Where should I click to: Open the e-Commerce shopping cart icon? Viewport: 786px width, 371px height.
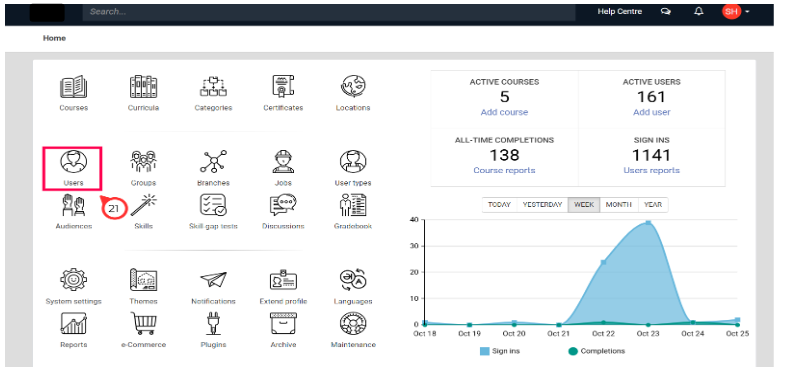tap(143, 323)
